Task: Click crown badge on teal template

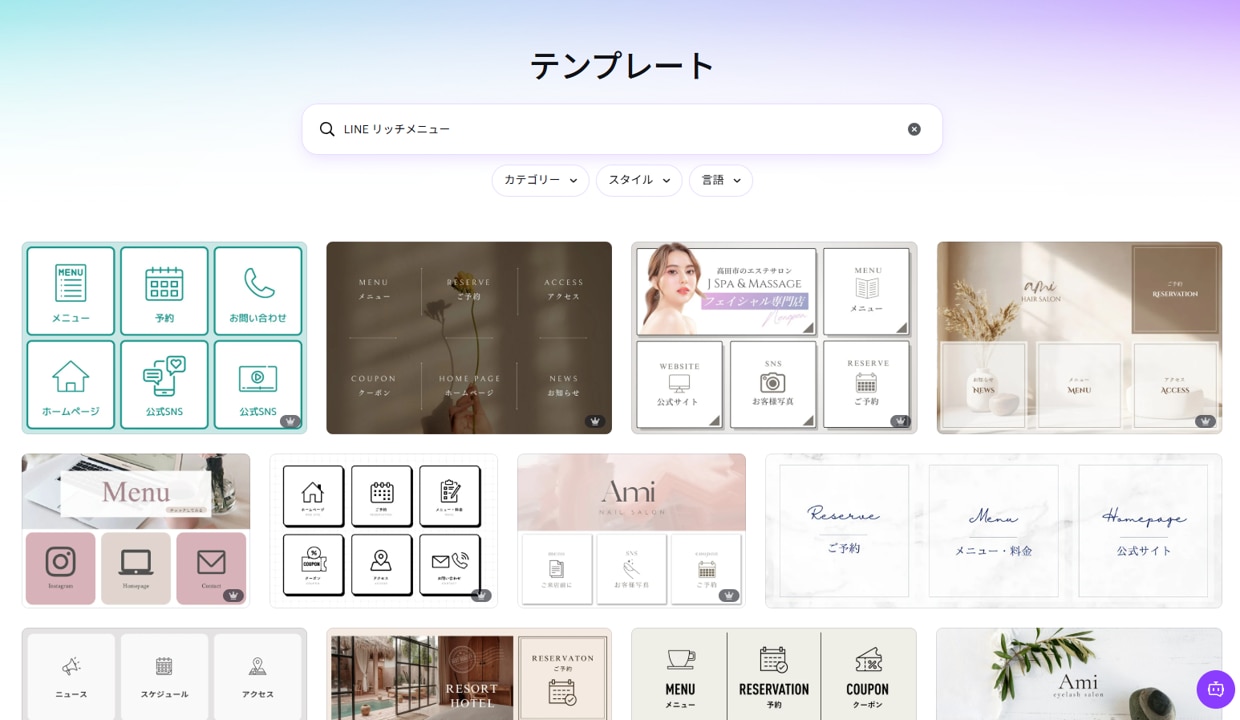Action: [x=290, y=421]
